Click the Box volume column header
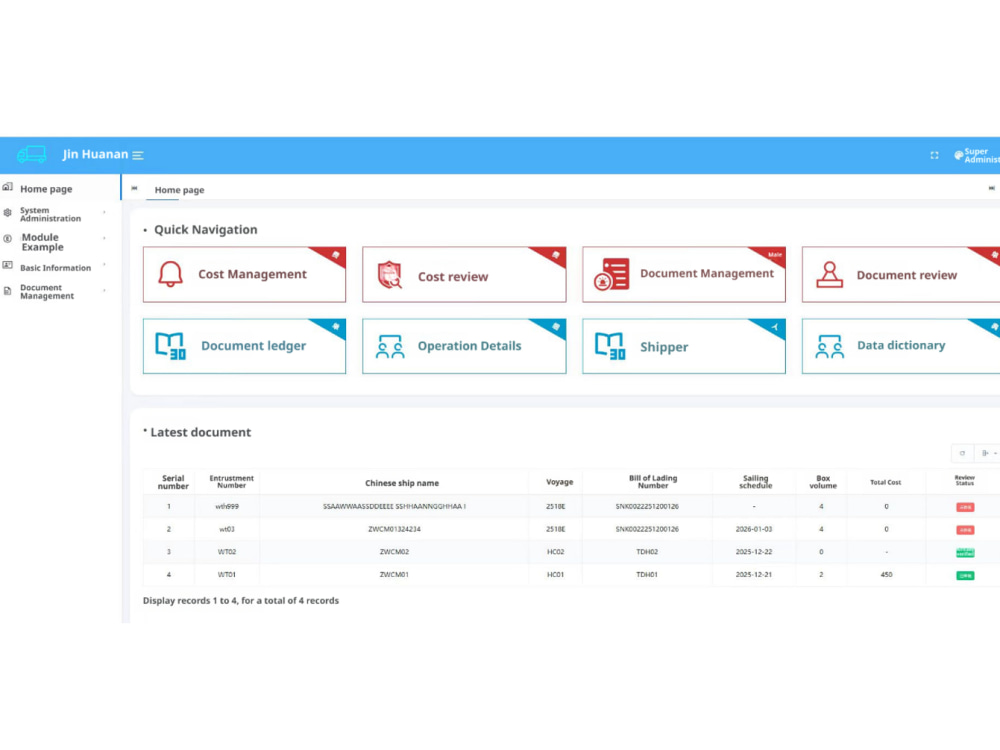The width and height of the screenshot is (1000, 750). (823, 482)
